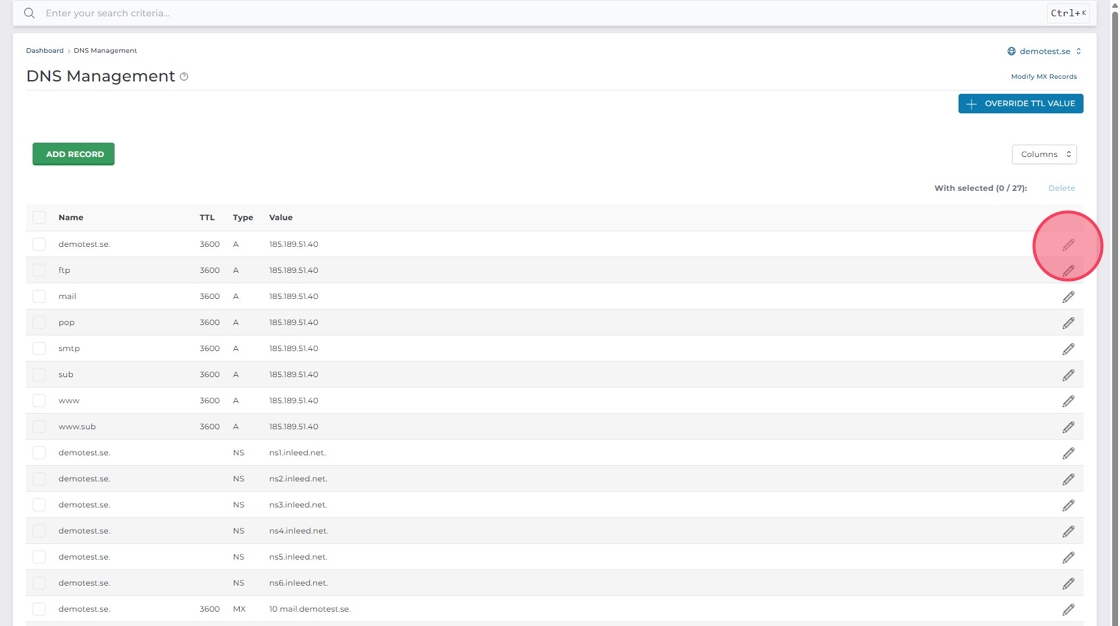
Task: Check the box for the ftp record
Action: (x=39, y=270)
